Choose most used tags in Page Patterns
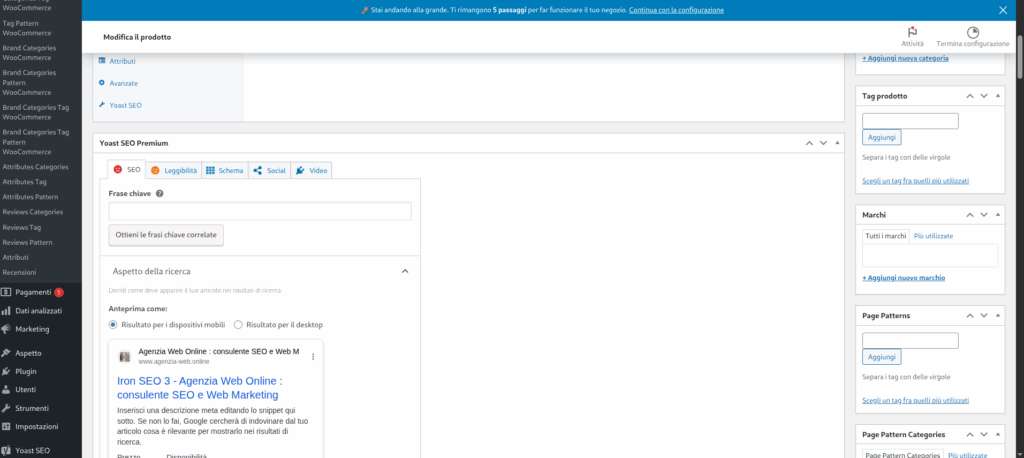 (915, 400)
